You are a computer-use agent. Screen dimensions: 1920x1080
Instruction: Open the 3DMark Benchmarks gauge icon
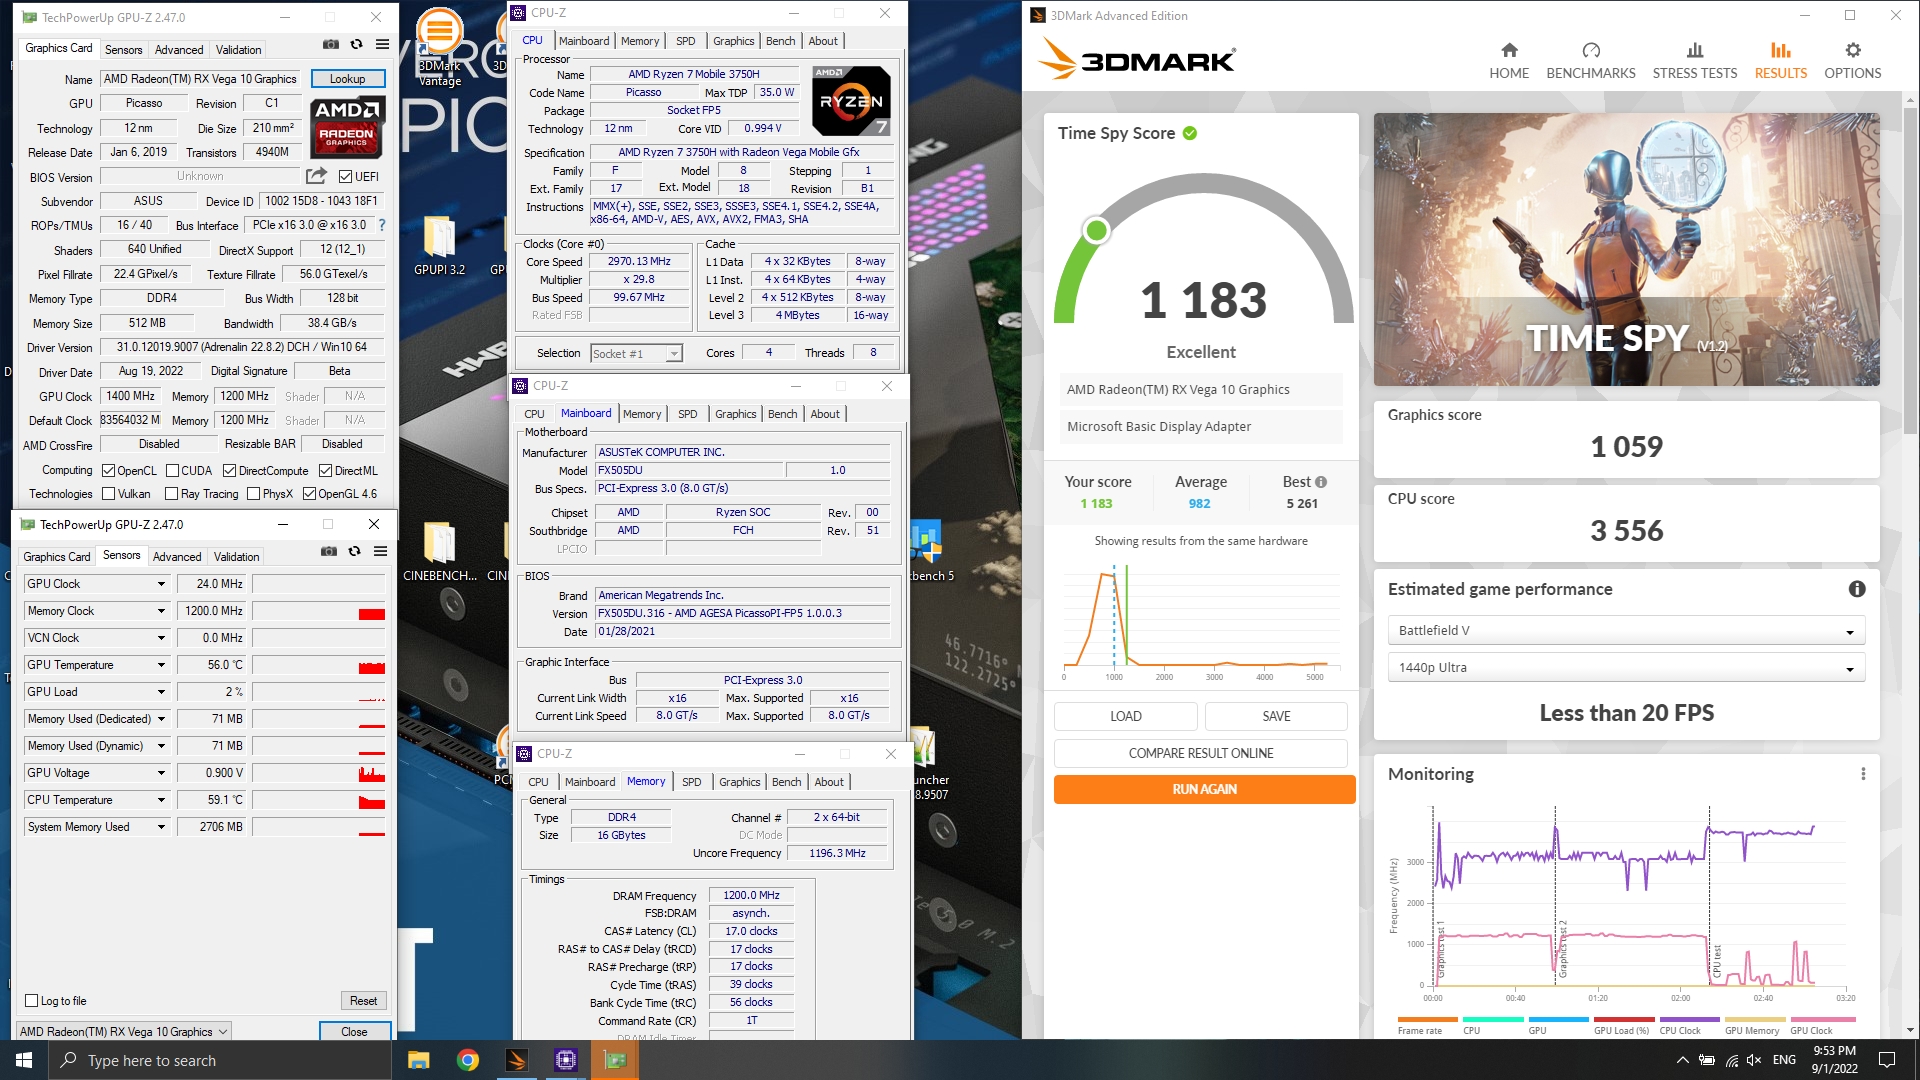(x=1591, y=50)
